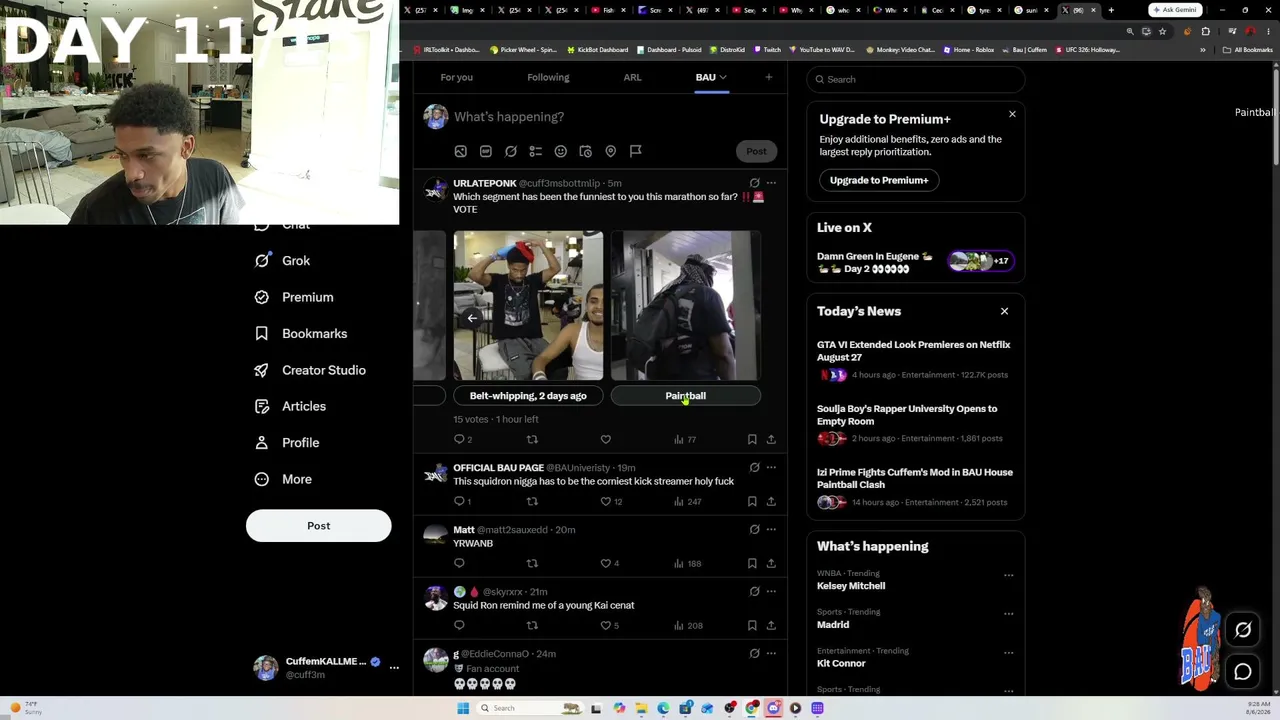Click the greyed Post button in composer
The height and width of the screenshot is (720, 1280).
click(756, 151)
